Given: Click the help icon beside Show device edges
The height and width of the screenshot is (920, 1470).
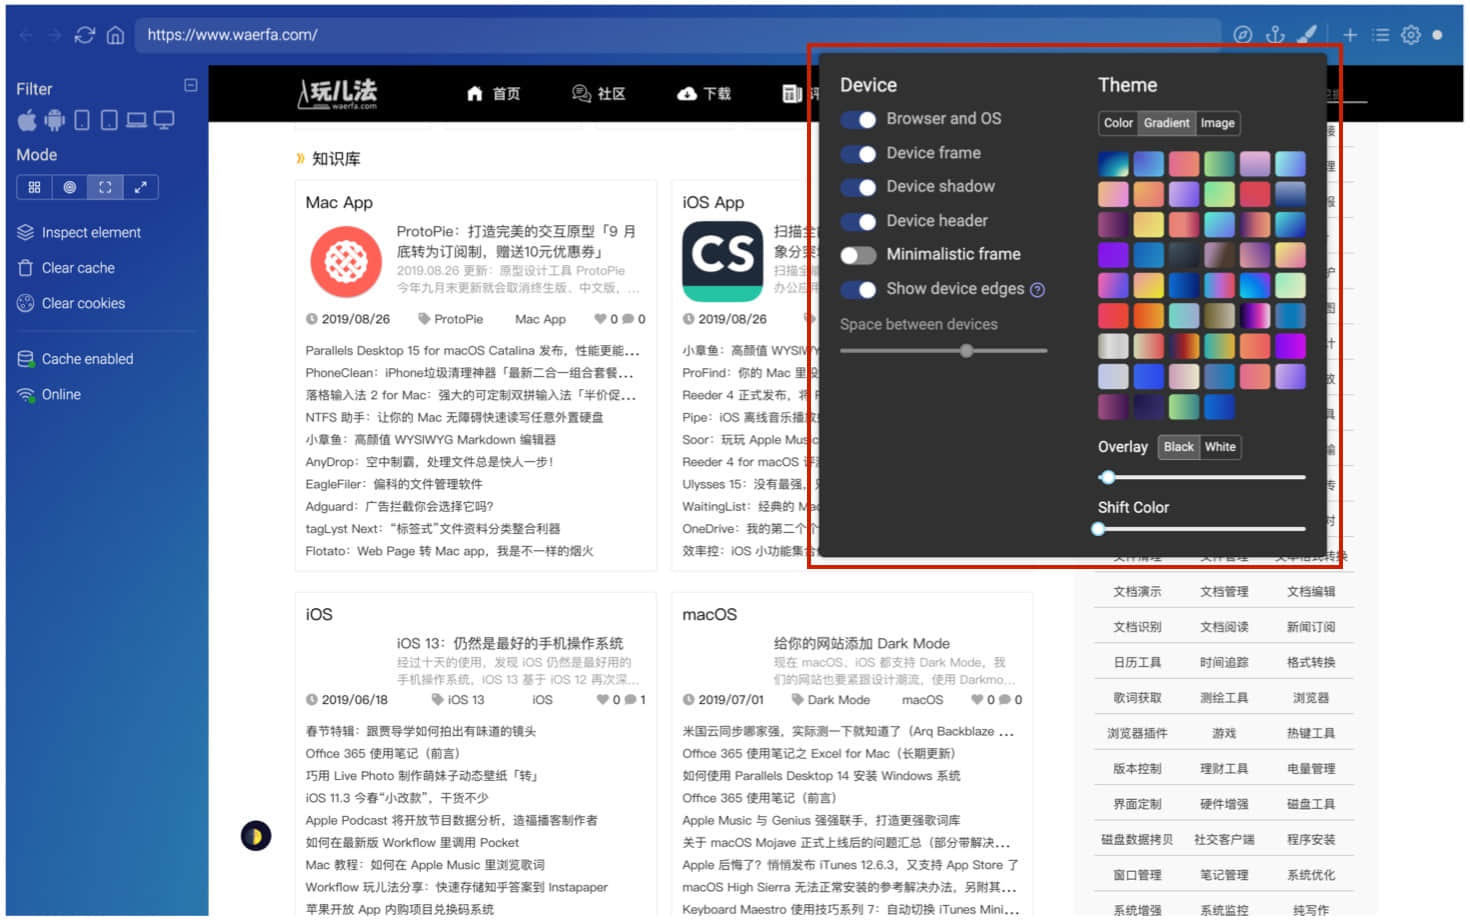Looking at the screenshot, I should click(1037, 290).
